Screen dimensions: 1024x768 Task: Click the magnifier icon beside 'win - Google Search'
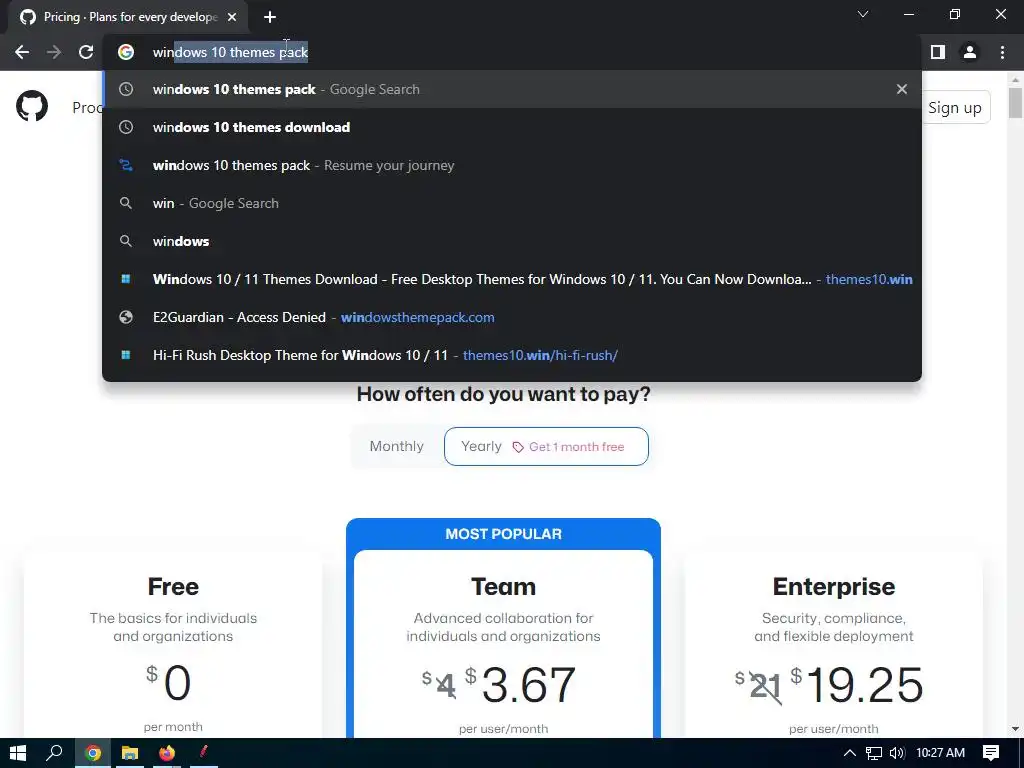(x=126, y=203)
